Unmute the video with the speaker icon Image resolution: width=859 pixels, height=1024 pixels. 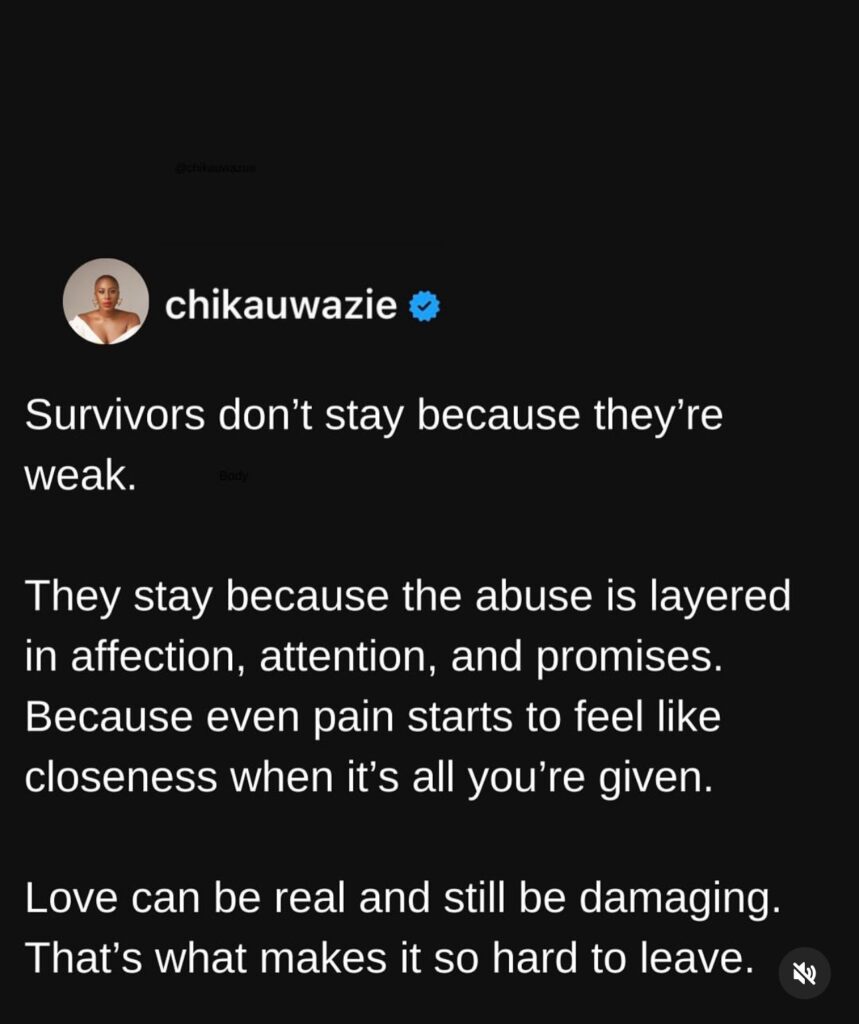coord(804,973)
